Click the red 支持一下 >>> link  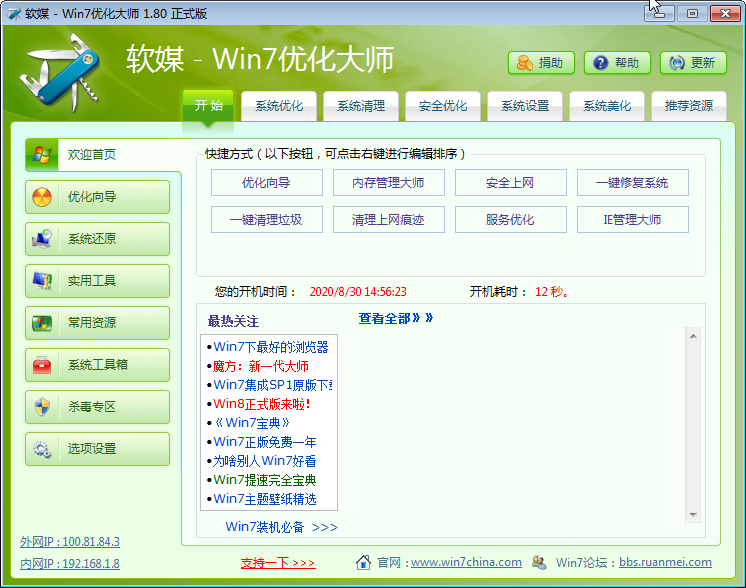coord(278,563)
